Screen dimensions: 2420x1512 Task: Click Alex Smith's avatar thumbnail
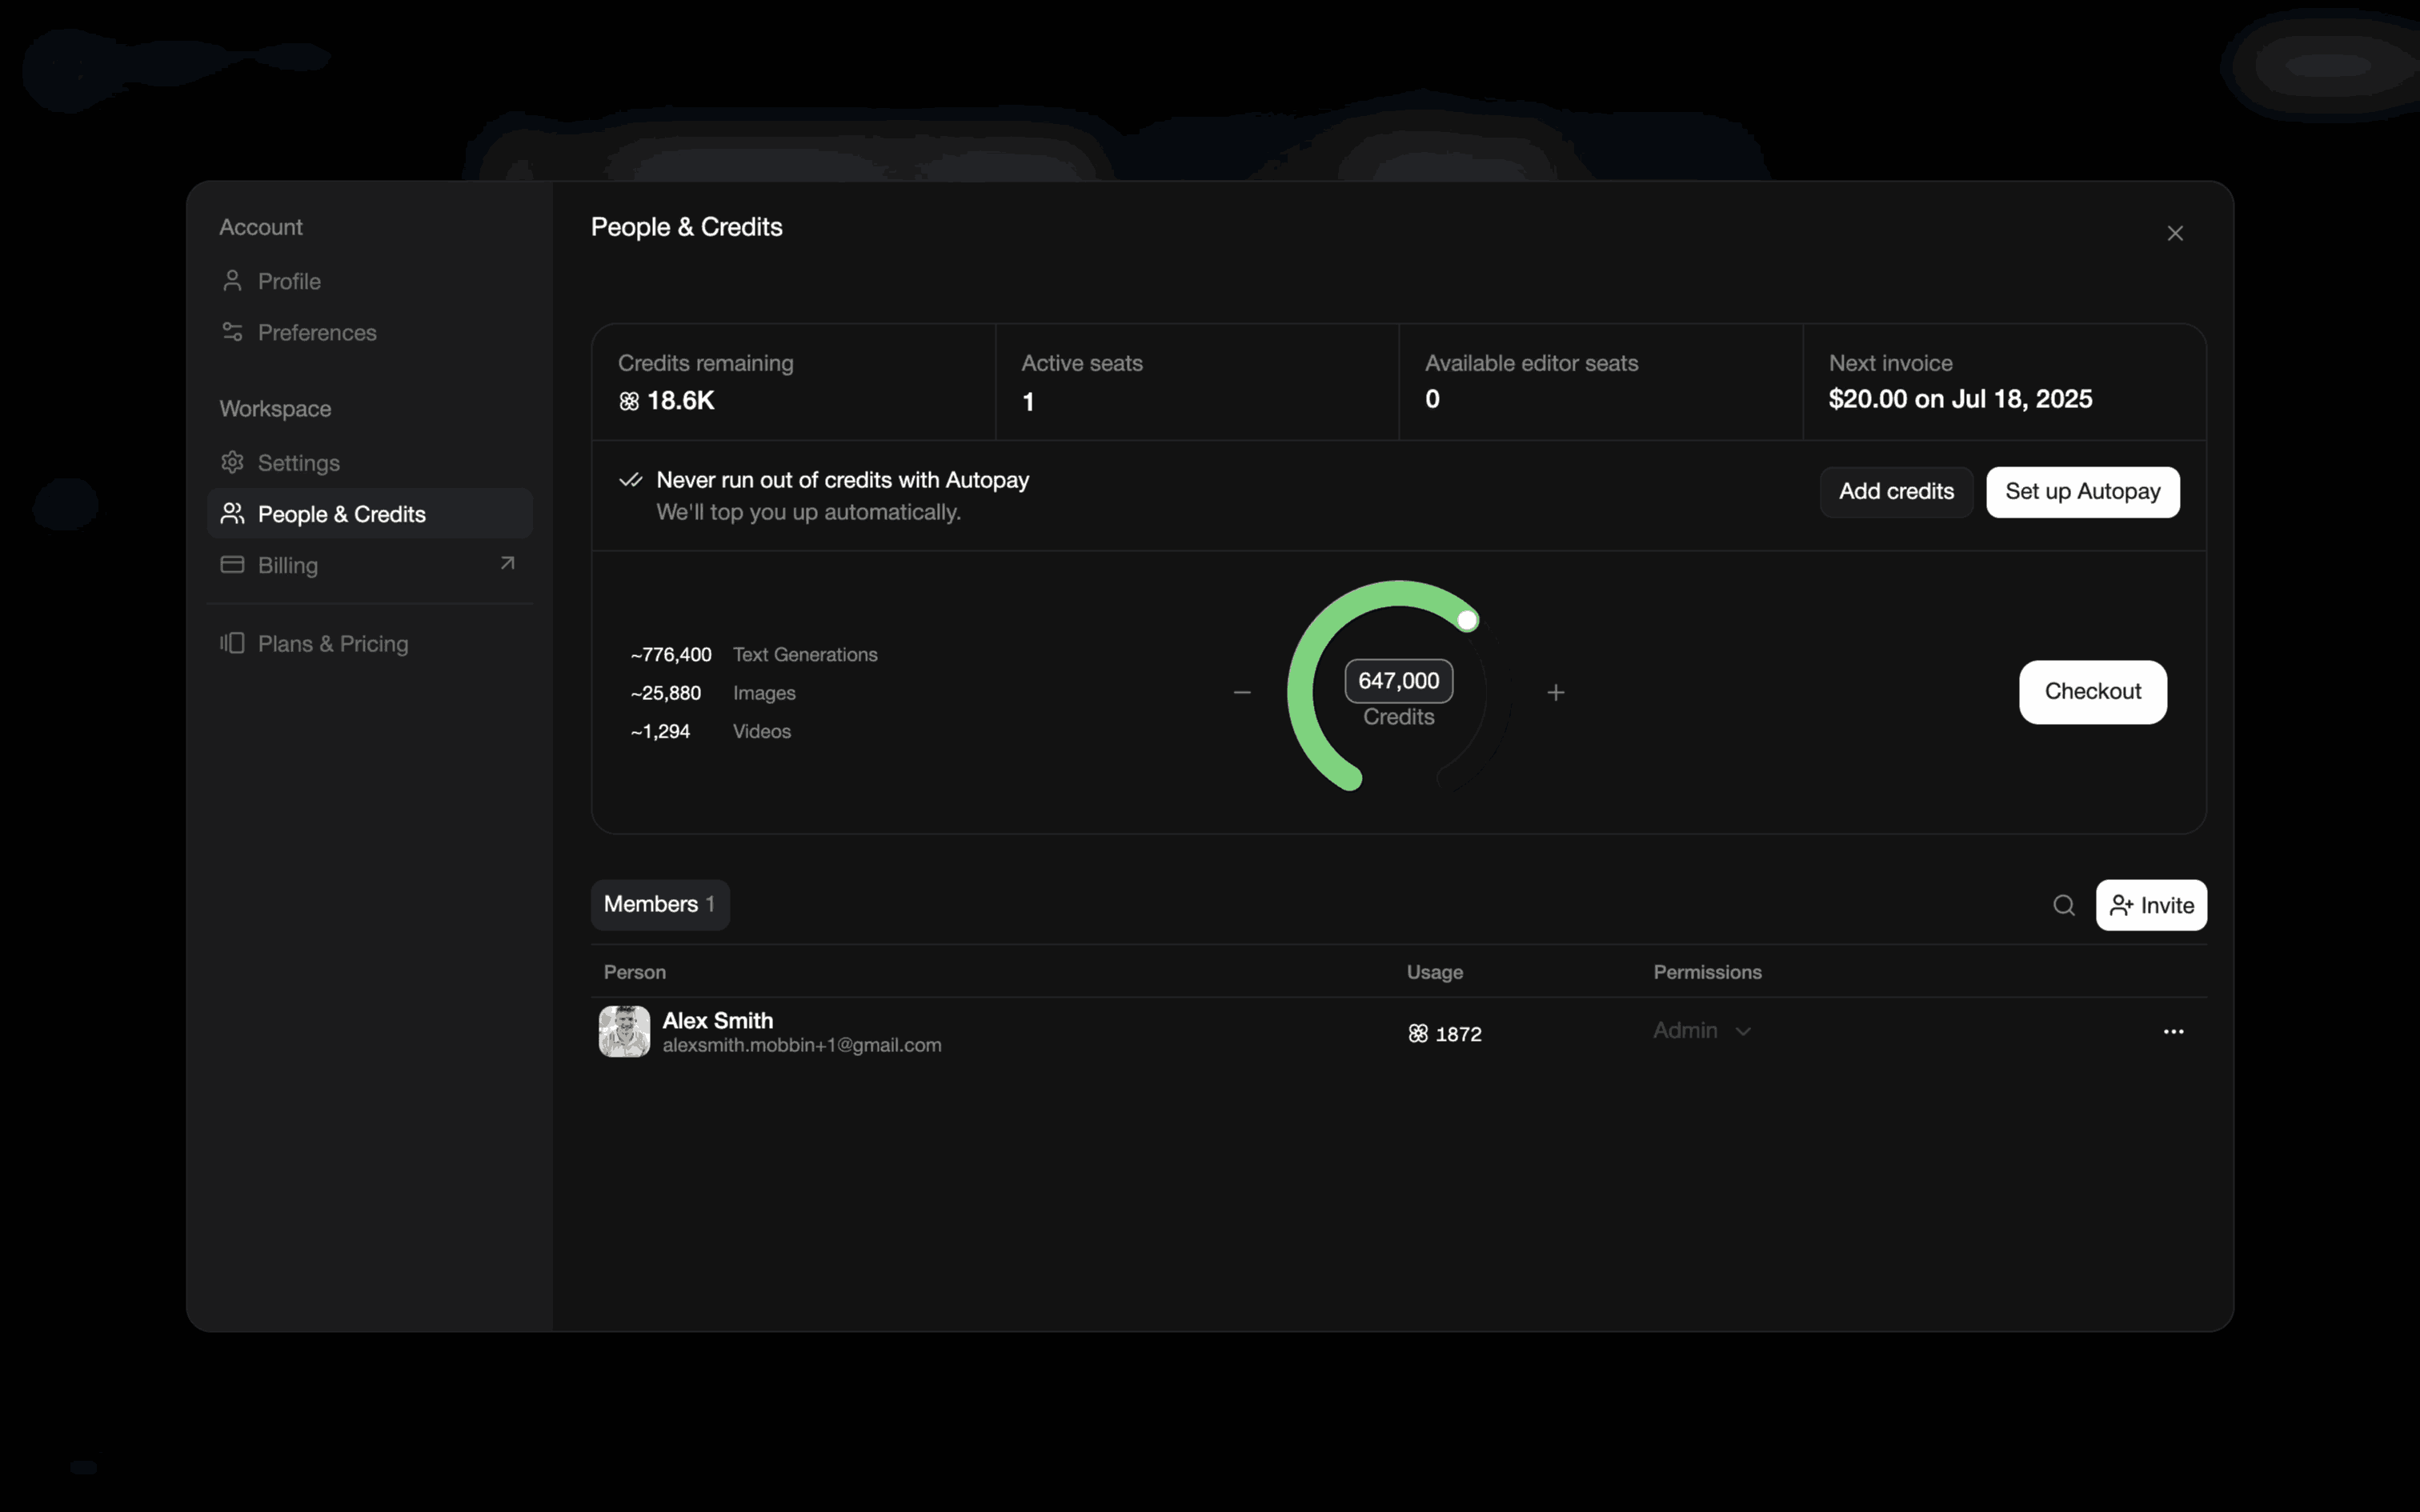tap(624, 1031)
